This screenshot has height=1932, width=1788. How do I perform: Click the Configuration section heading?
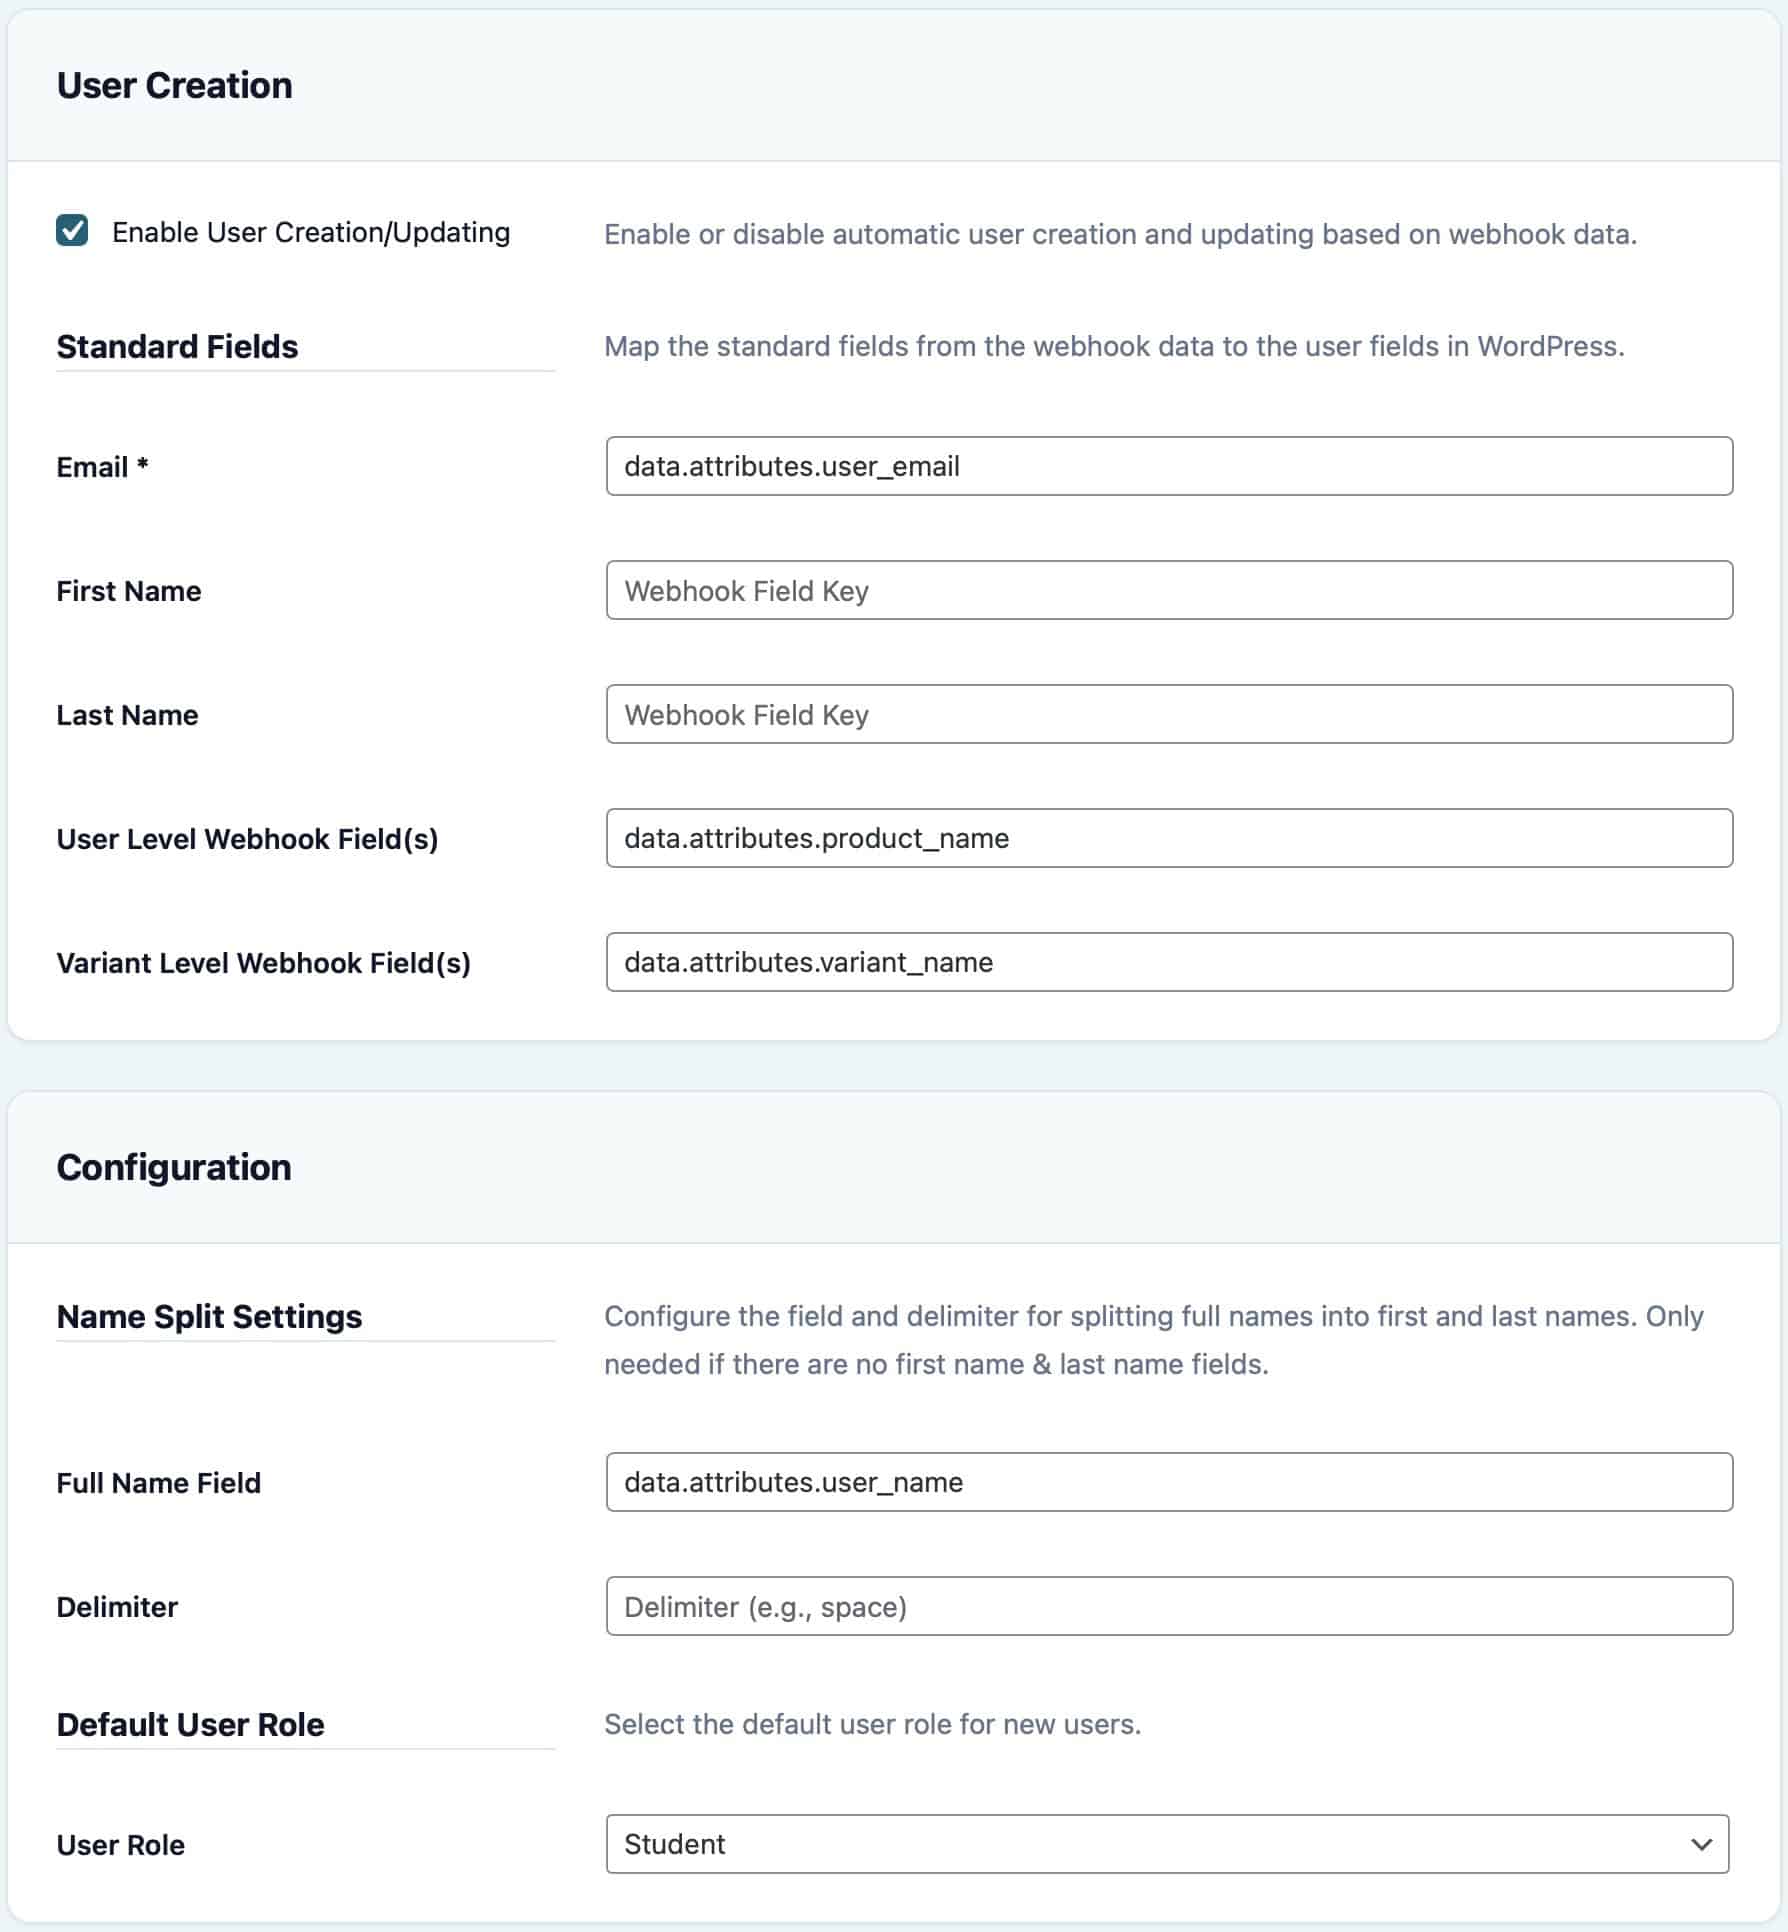pos(174,1168)
